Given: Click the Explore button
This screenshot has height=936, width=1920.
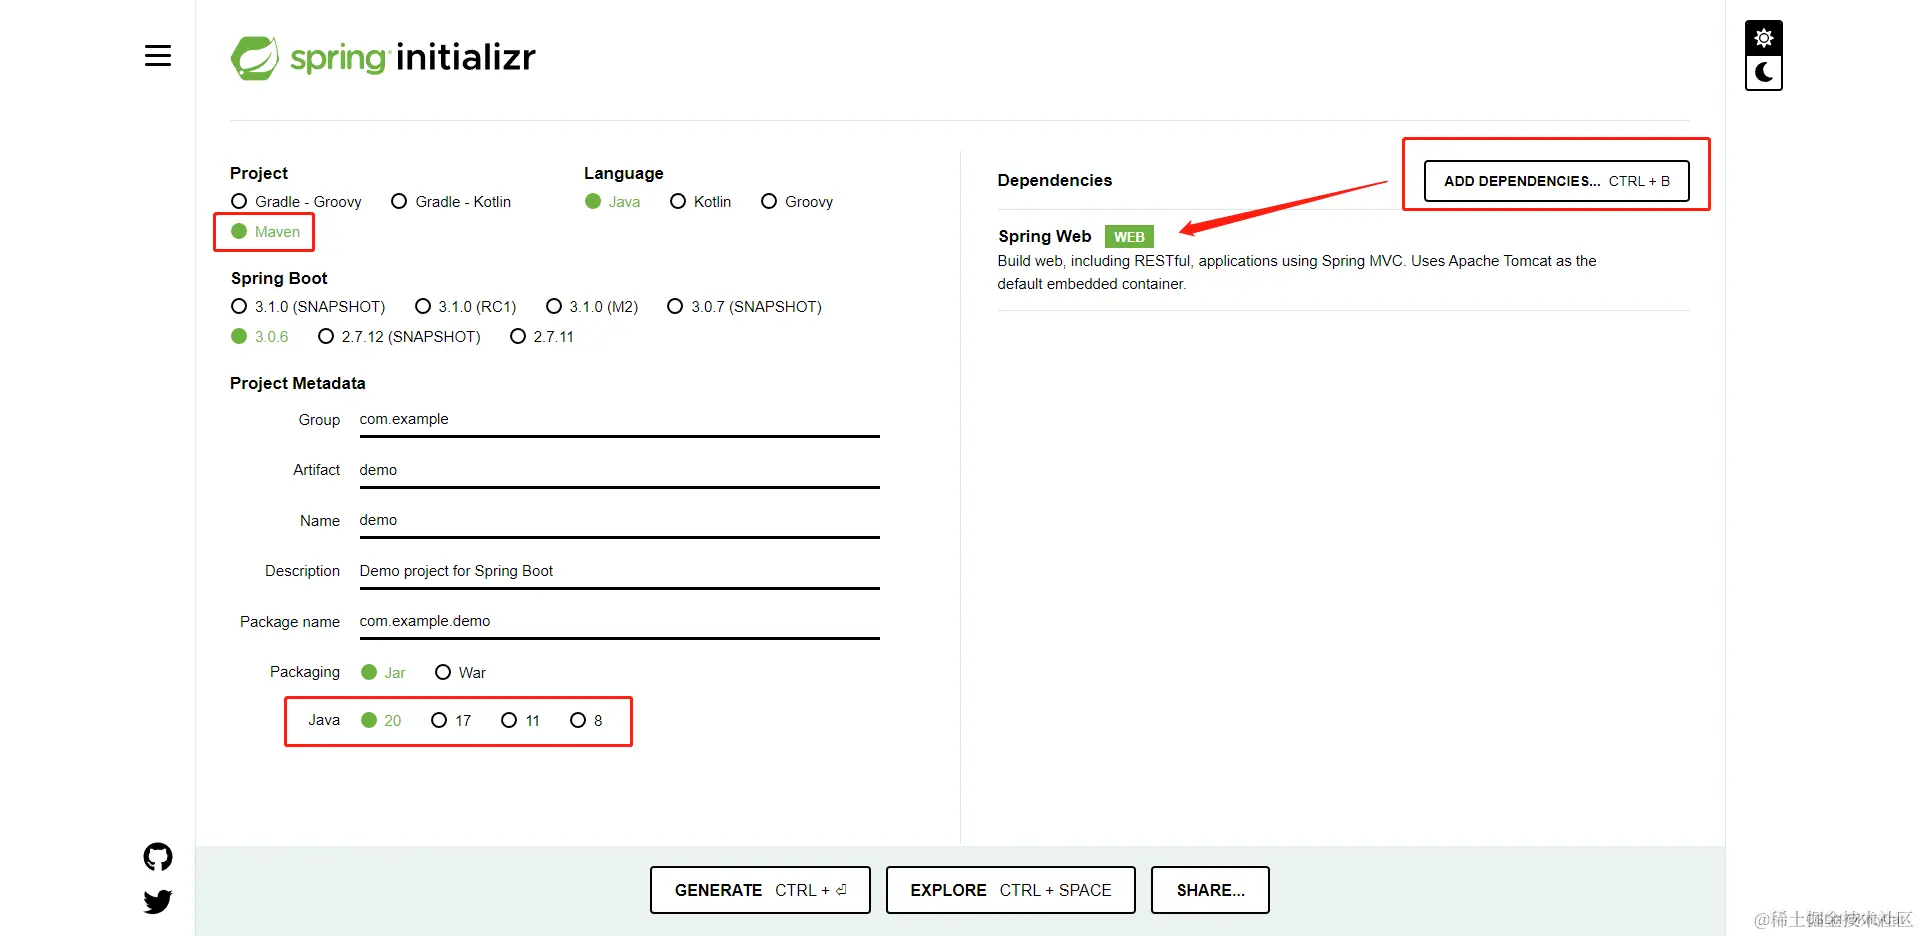Looking at the screenshot, I should click(1011, 890).
